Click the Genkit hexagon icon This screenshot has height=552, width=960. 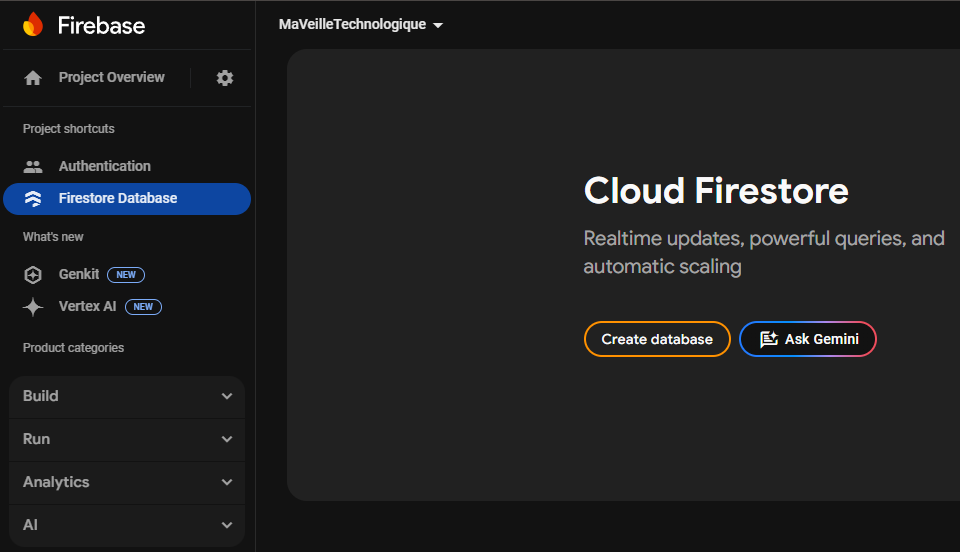coord(33,275)
